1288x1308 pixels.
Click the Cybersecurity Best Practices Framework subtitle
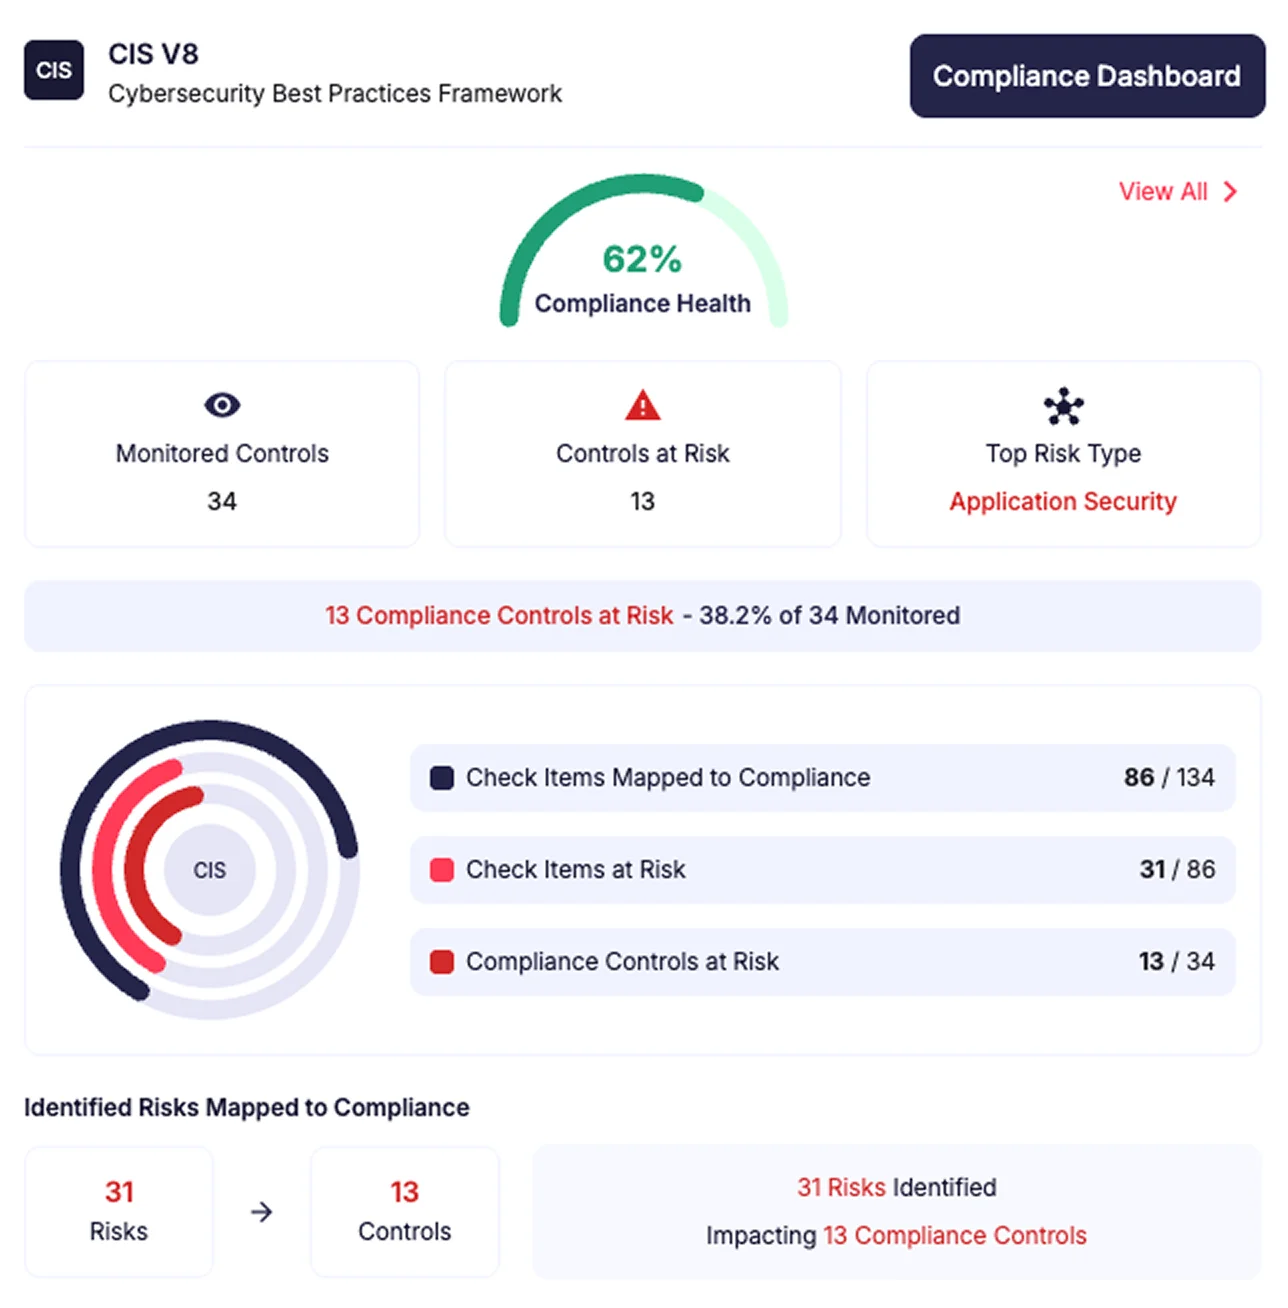pos(335,94)
